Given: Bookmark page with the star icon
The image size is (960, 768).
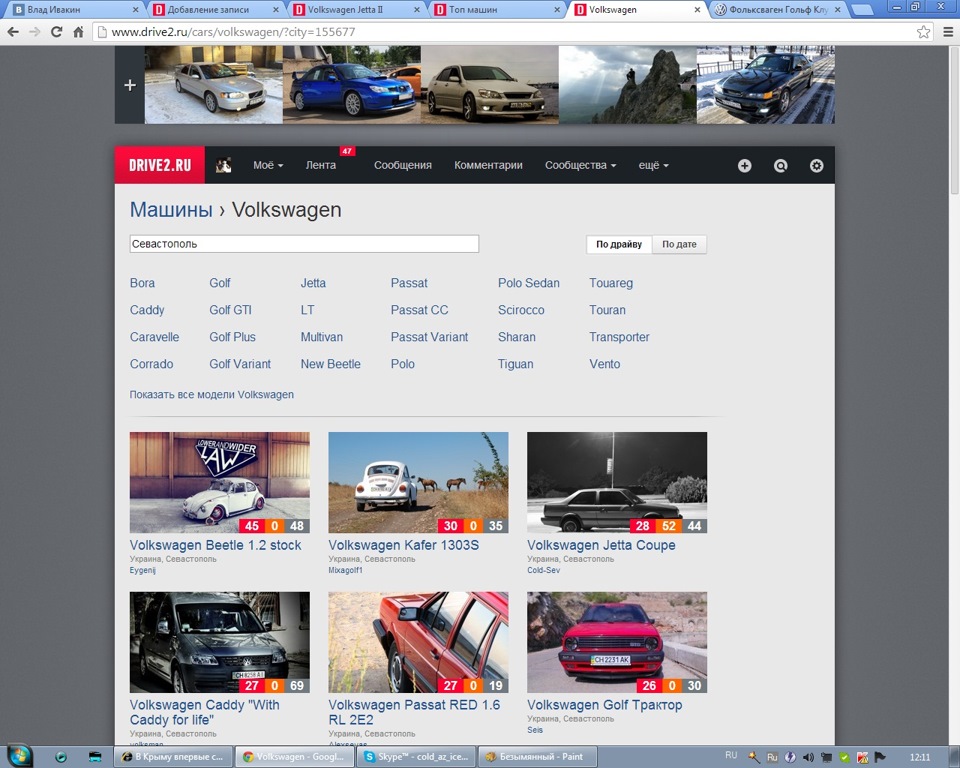Looking at the screenshot, I should [x=923, y=32].
